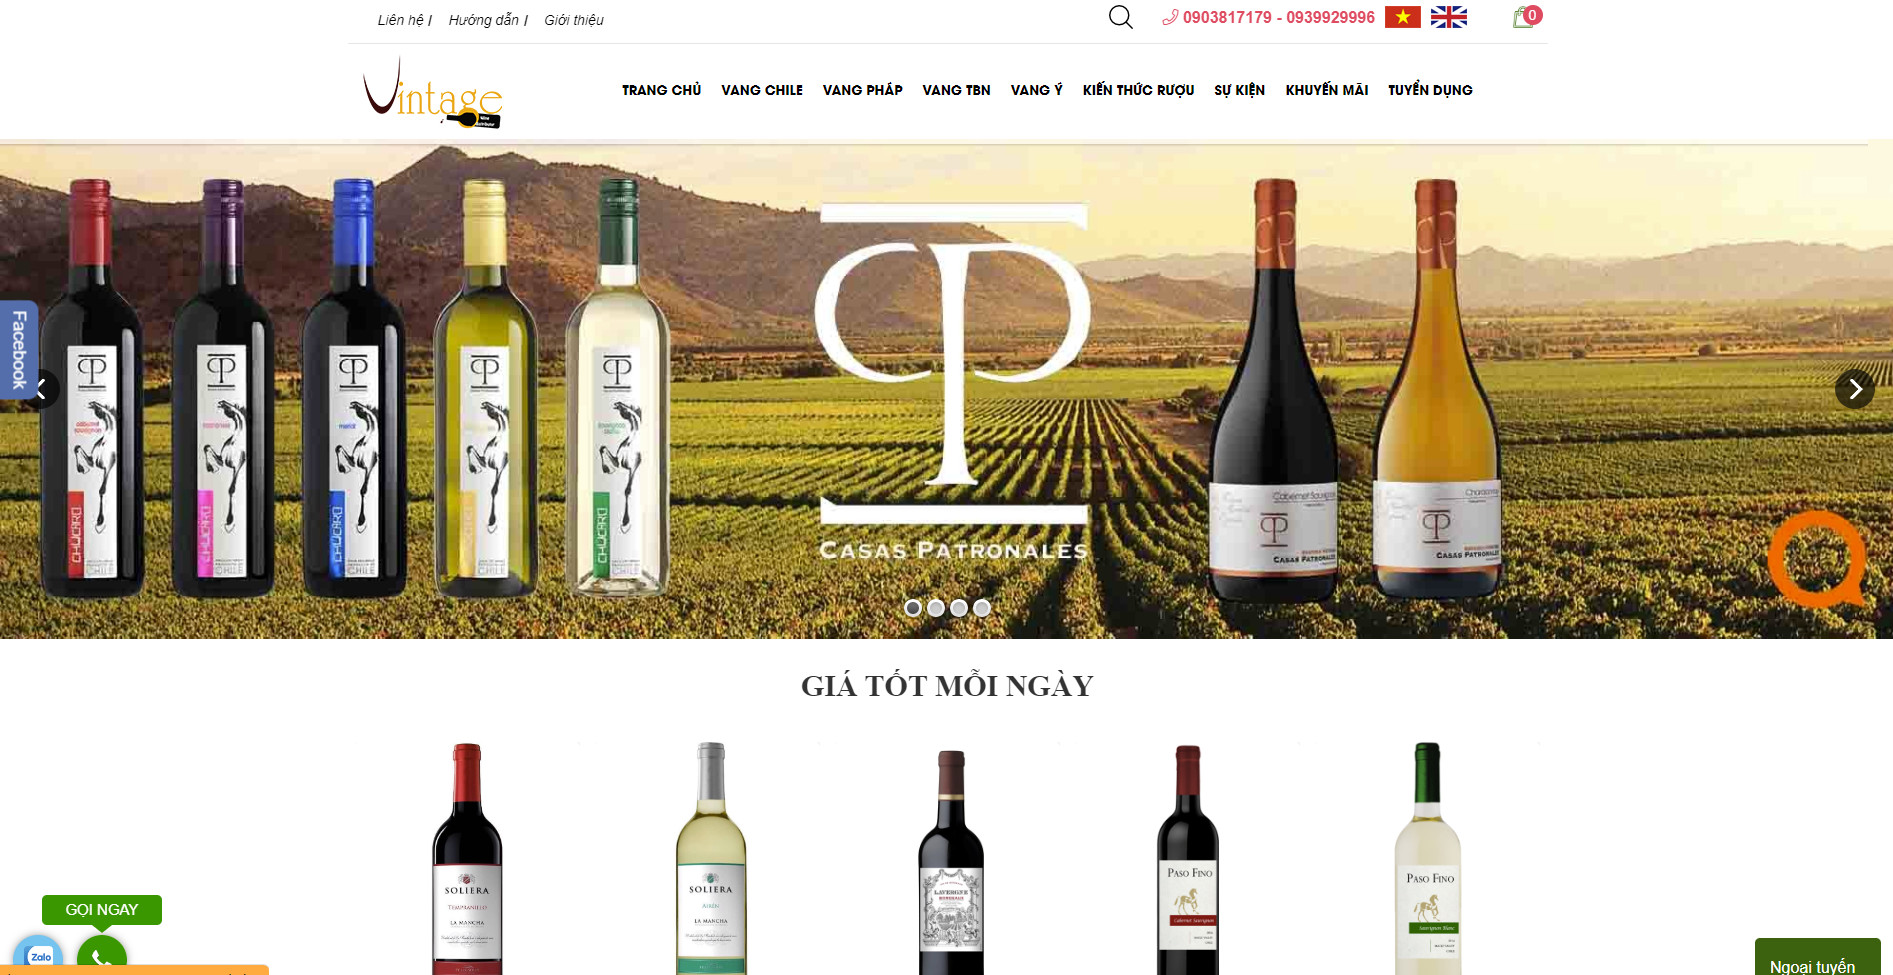This screenshot has height=975, width=1893.
Task: Click the green phone call icon
Action: click(x=102, y=956)
